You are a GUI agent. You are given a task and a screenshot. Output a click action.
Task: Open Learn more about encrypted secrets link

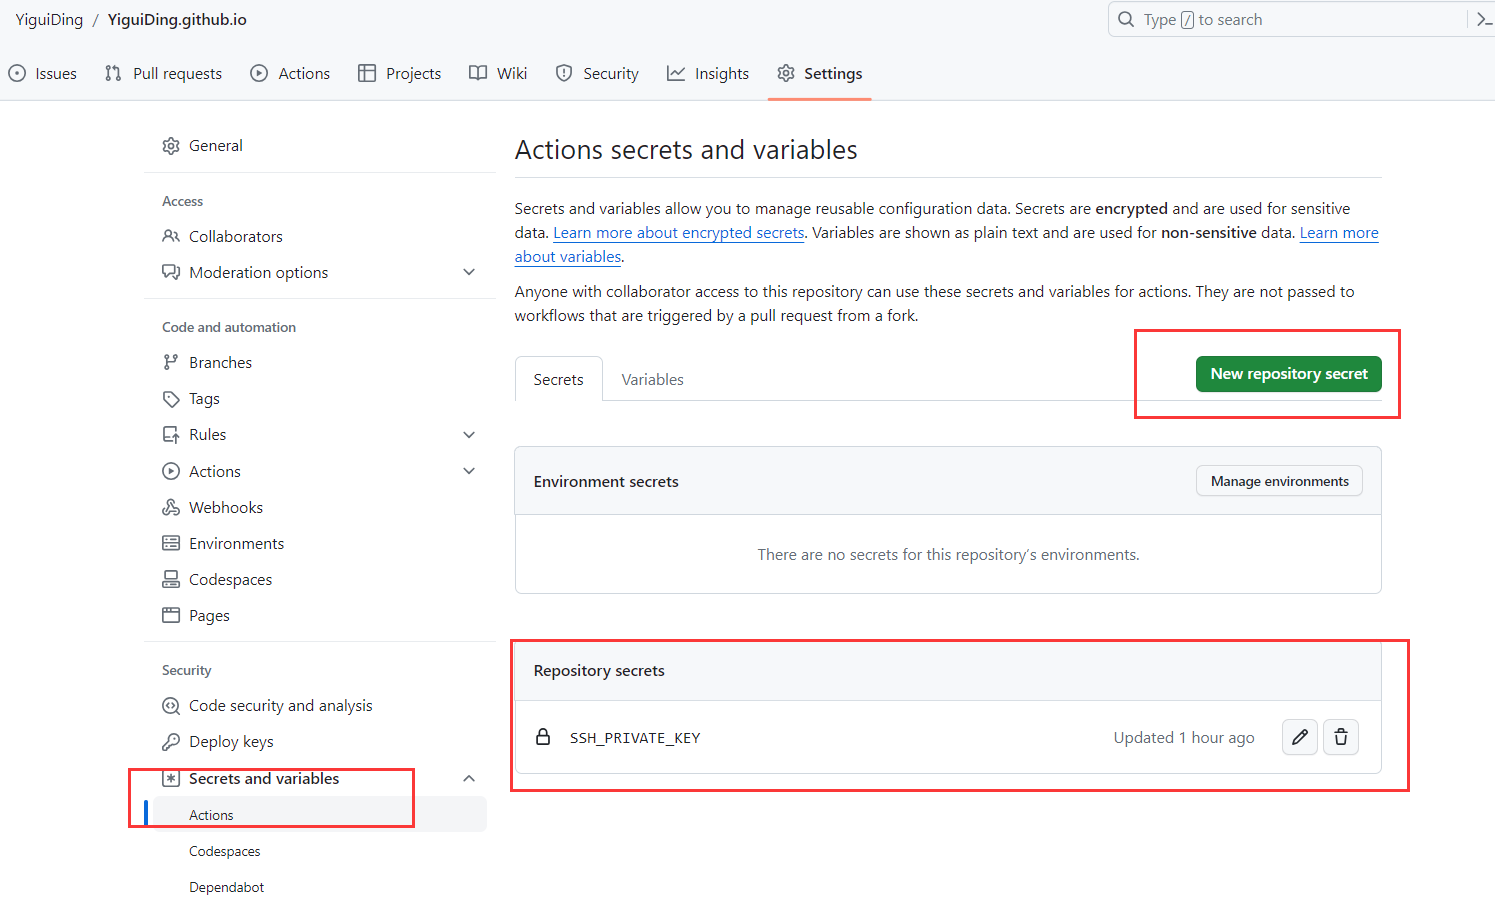(x=679, y=233)
